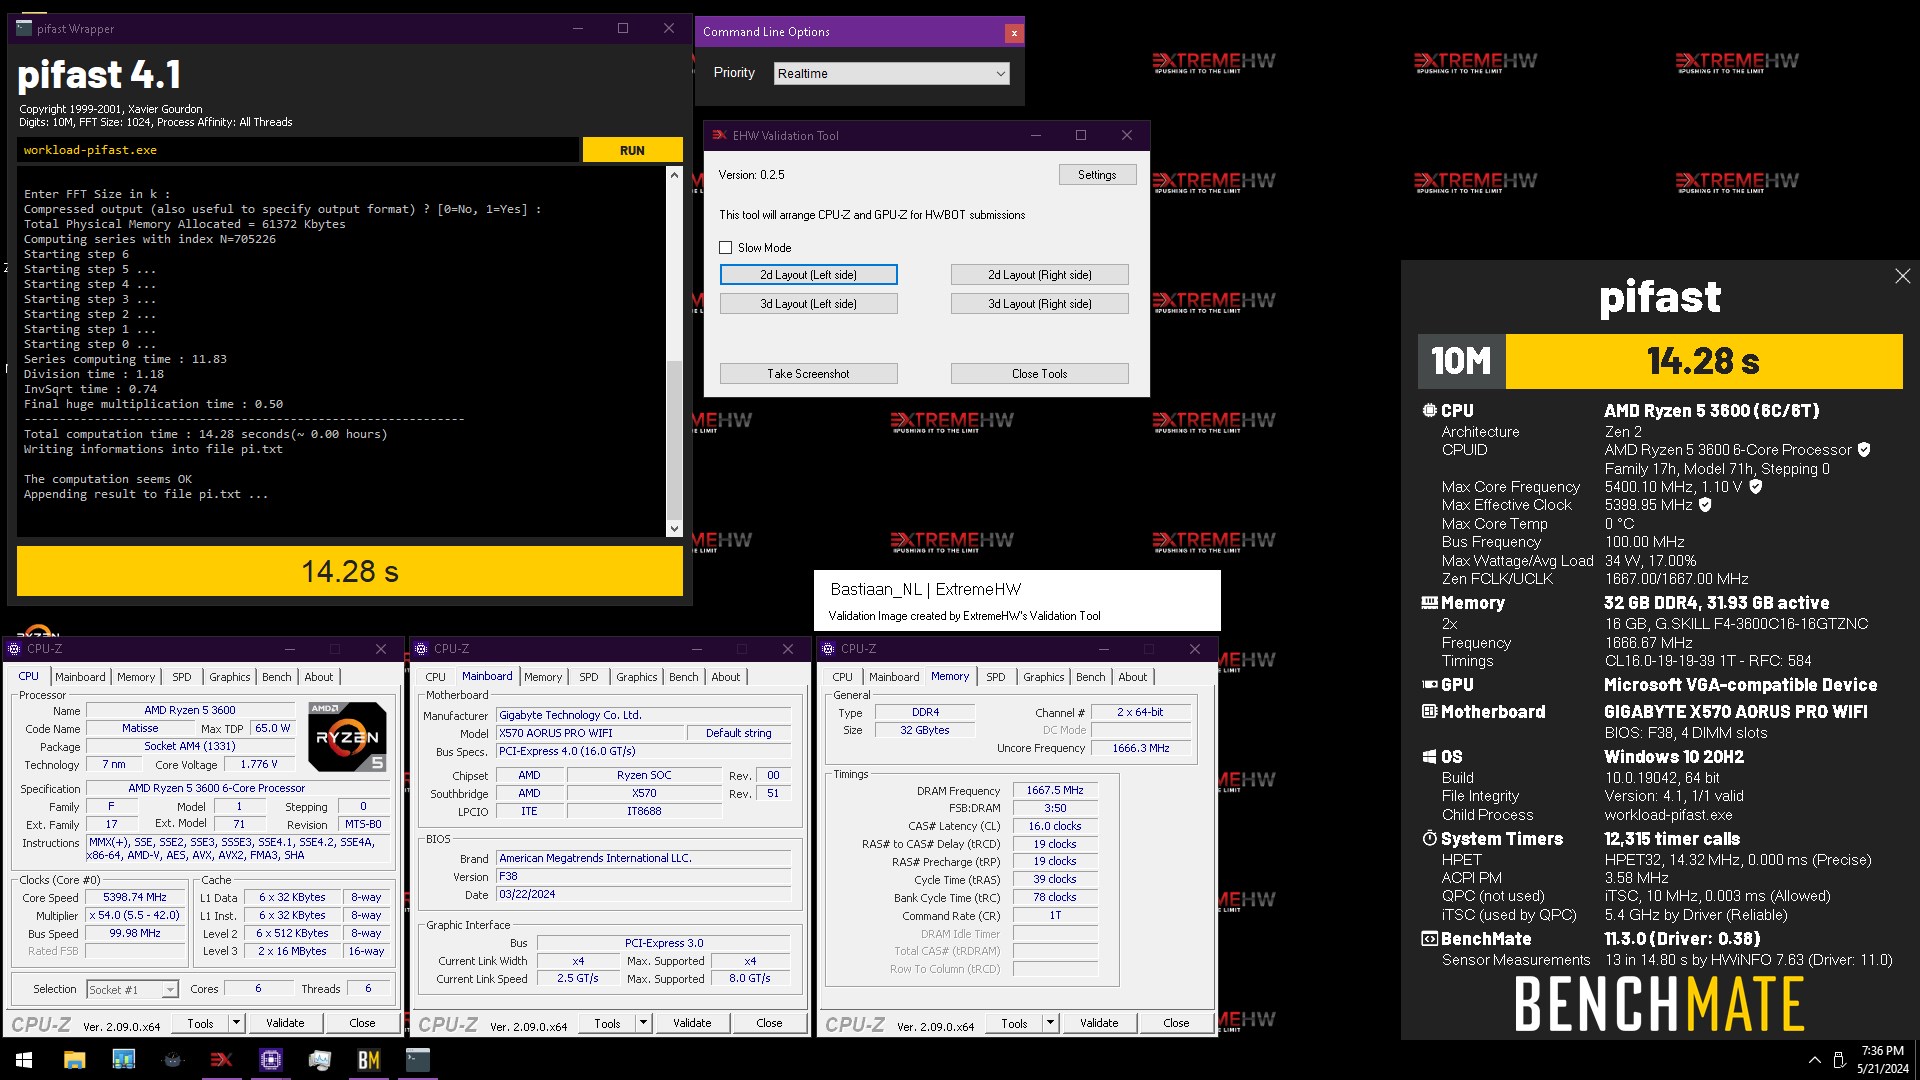Click first CPU-Z window title icon

click(x=14, y=649)
